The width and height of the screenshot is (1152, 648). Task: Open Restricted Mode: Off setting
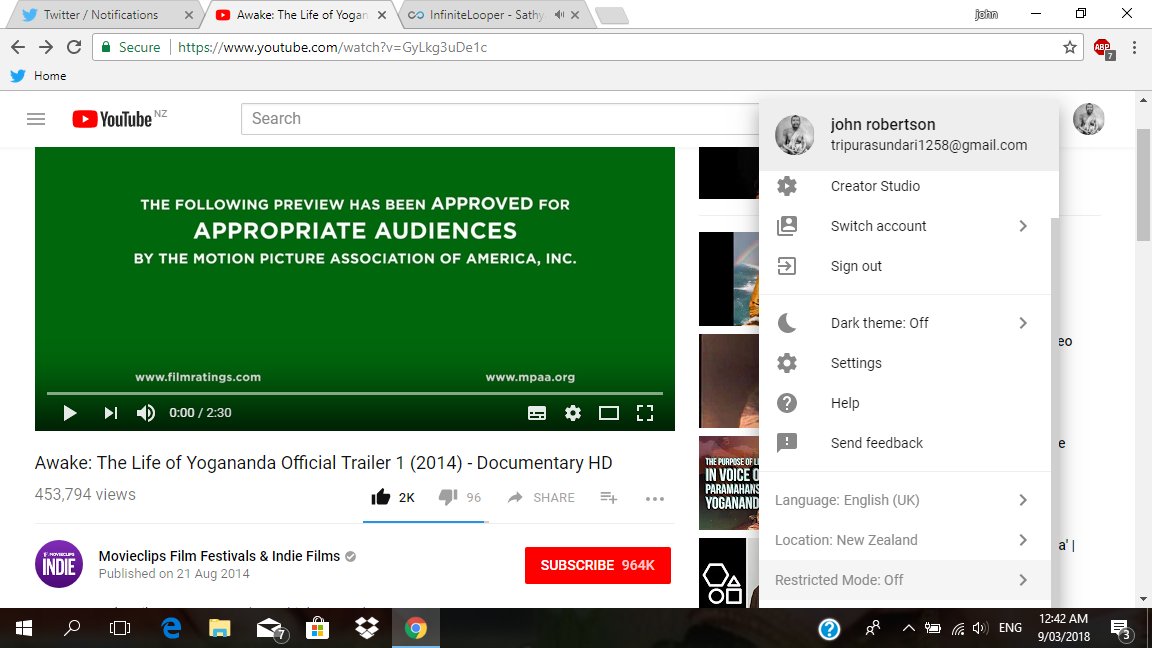(x=904, y=580)
